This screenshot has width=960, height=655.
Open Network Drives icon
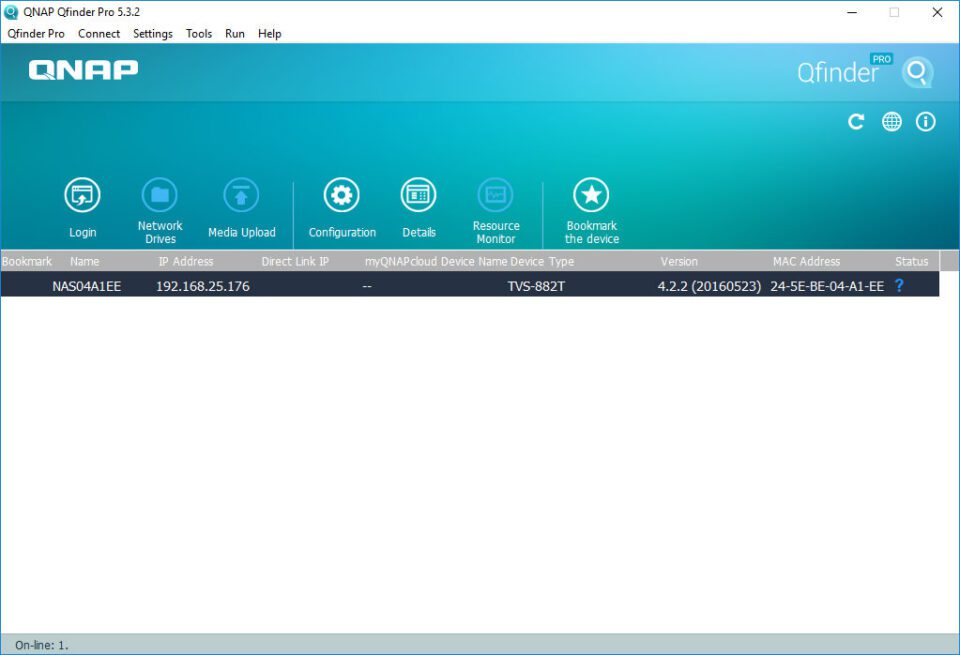point(160,195)
